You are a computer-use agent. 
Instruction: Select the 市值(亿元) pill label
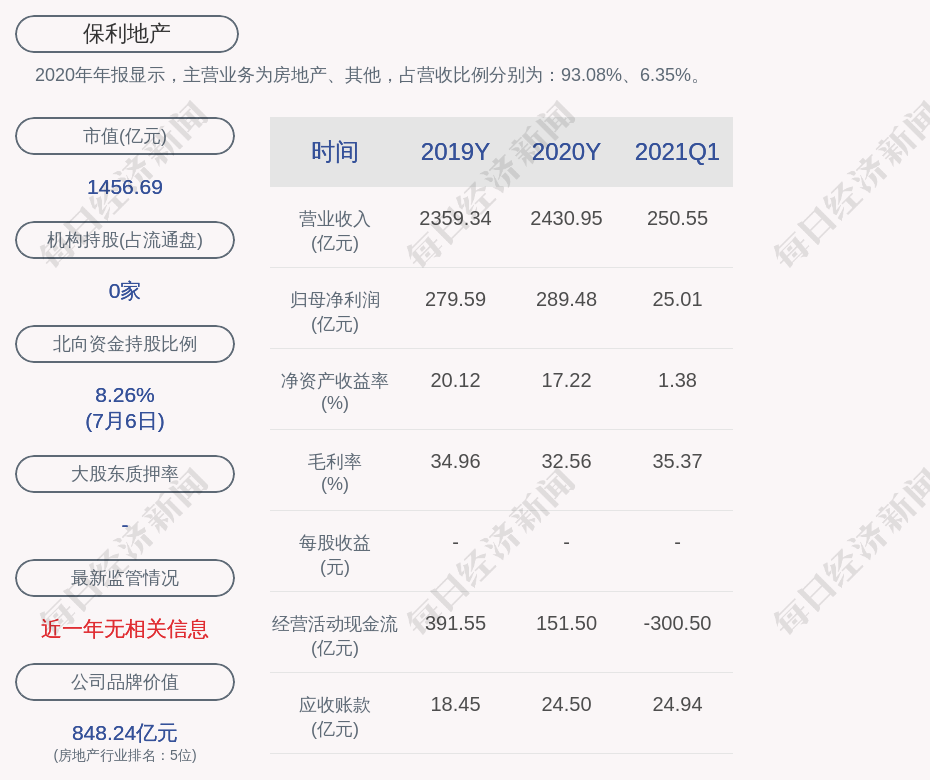pos(125,136)
